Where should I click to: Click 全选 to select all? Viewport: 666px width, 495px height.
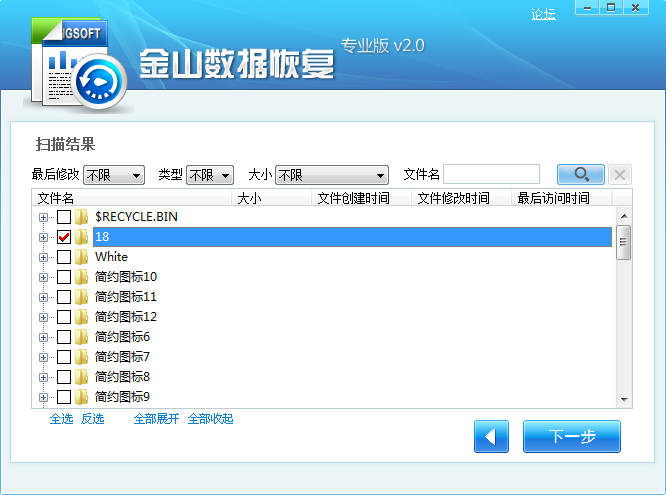pos(62,419)
